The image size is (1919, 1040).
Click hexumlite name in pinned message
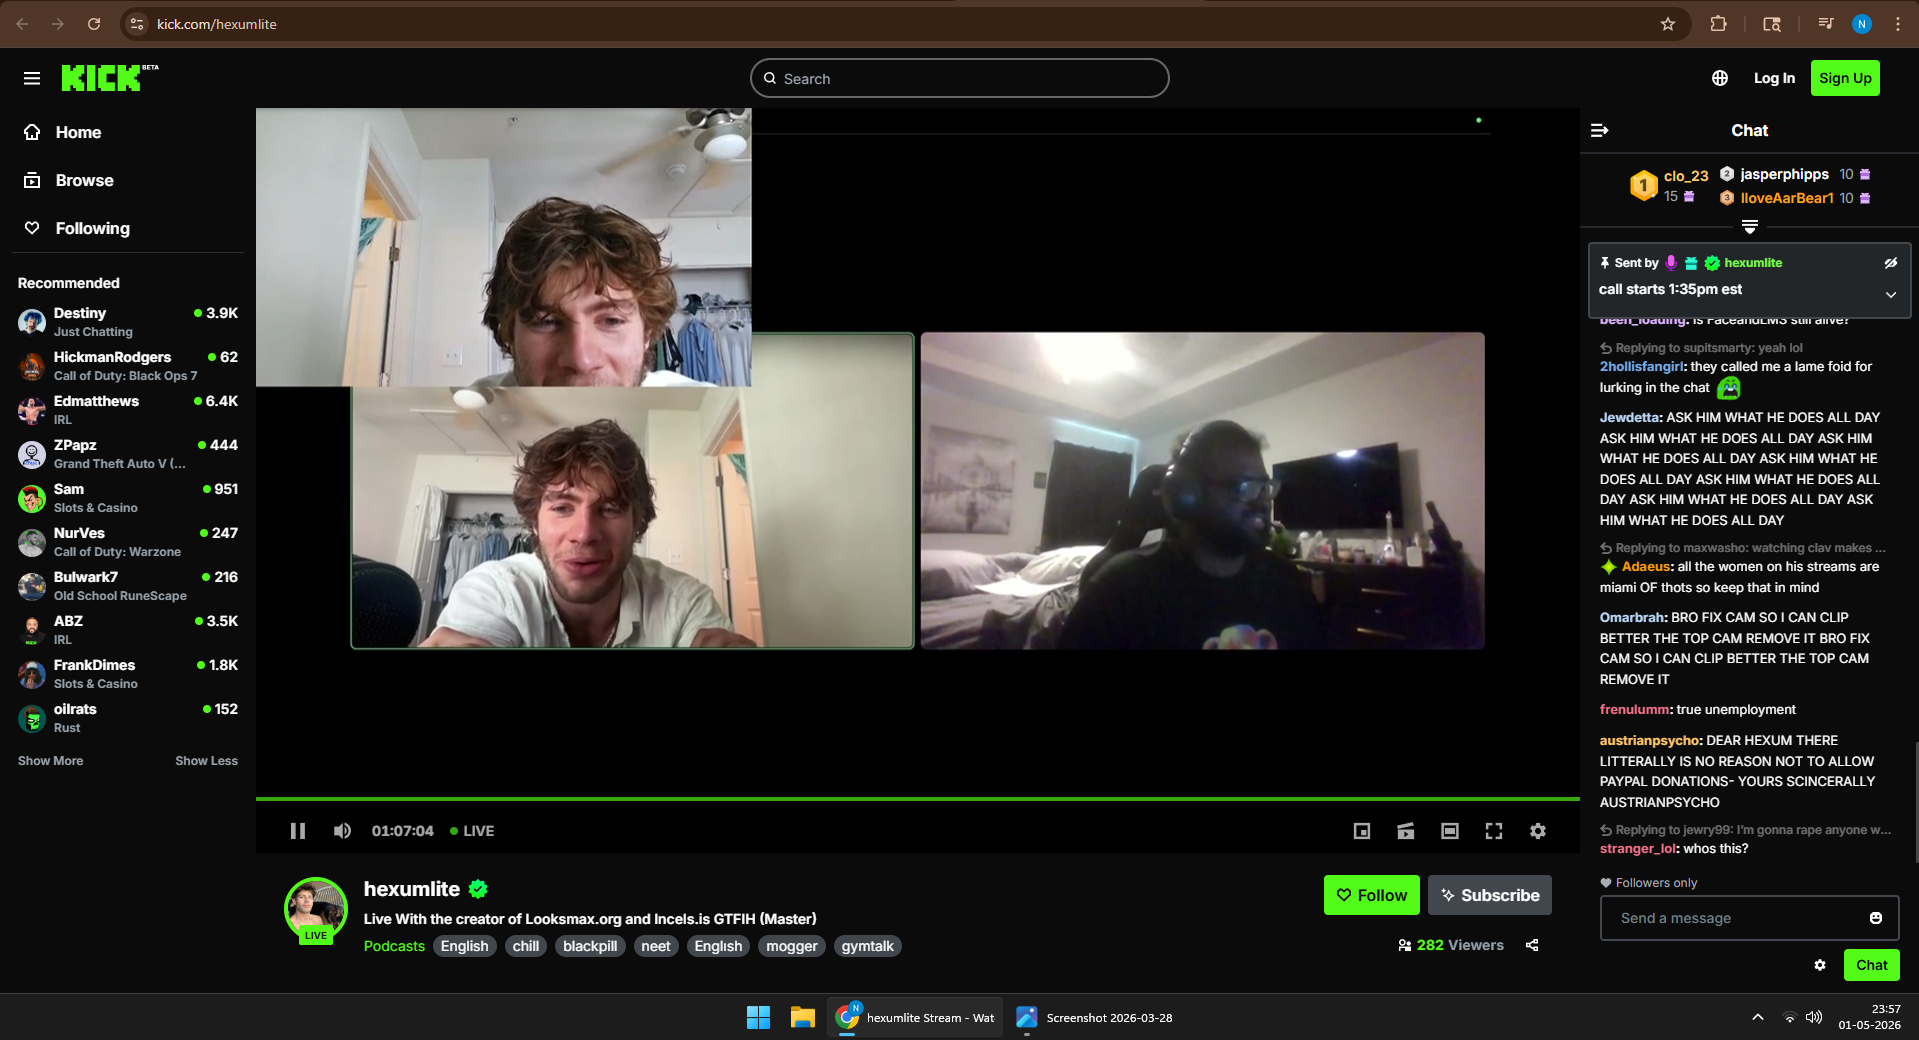pyautogui.click(x=1753, y=263)
